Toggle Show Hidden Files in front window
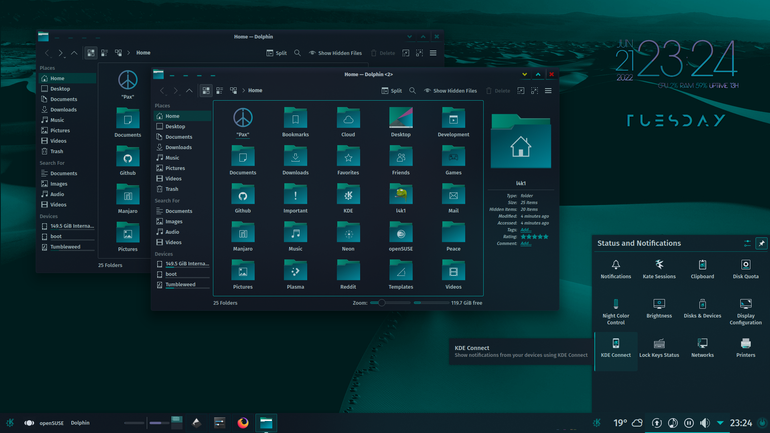The width and height of the screenshot is (770, 433). tap(450, 91)
